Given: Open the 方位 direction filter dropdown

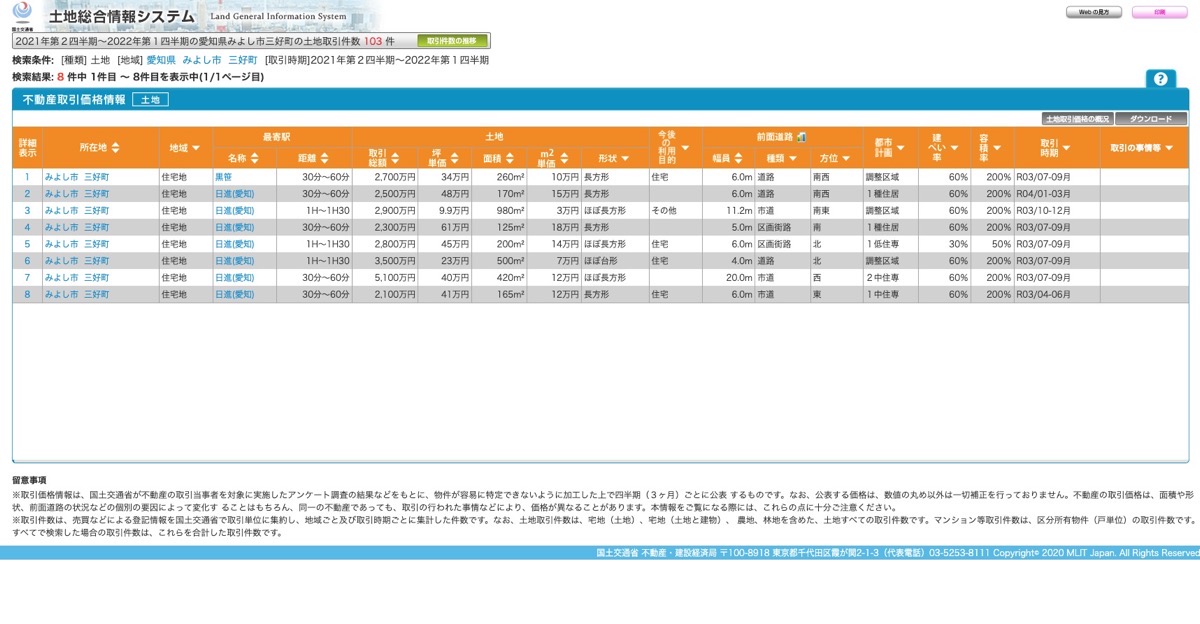Looking at the screenshot, I should [x=847, y=158].
